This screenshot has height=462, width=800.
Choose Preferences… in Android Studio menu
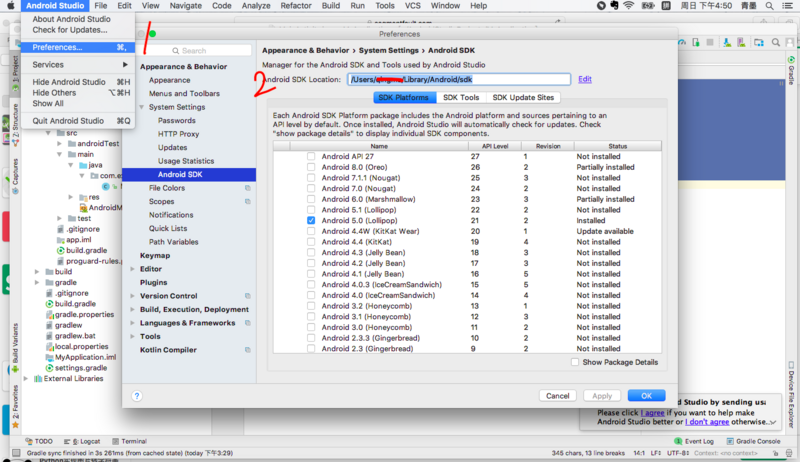pyautogui.click(x=78, y=47)
